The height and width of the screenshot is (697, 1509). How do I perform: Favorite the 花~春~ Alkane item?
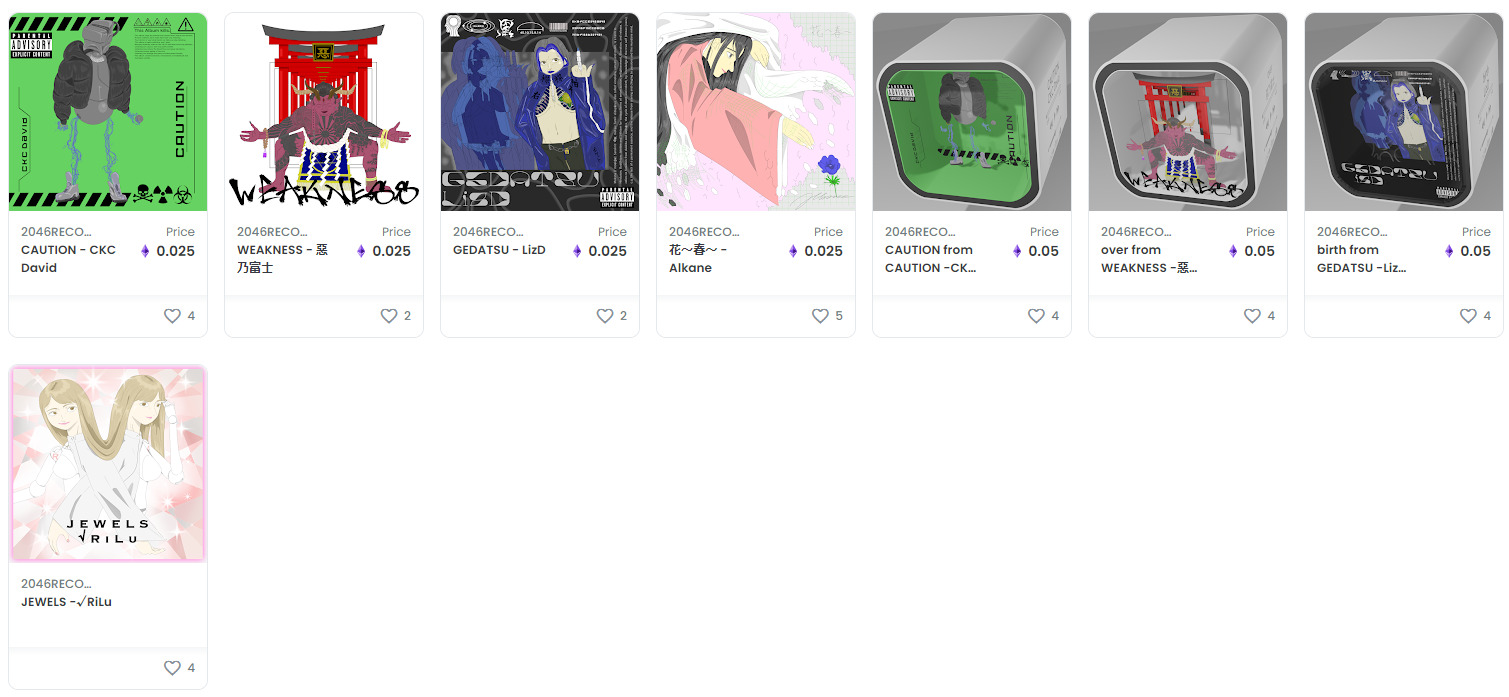click(820, 316)
